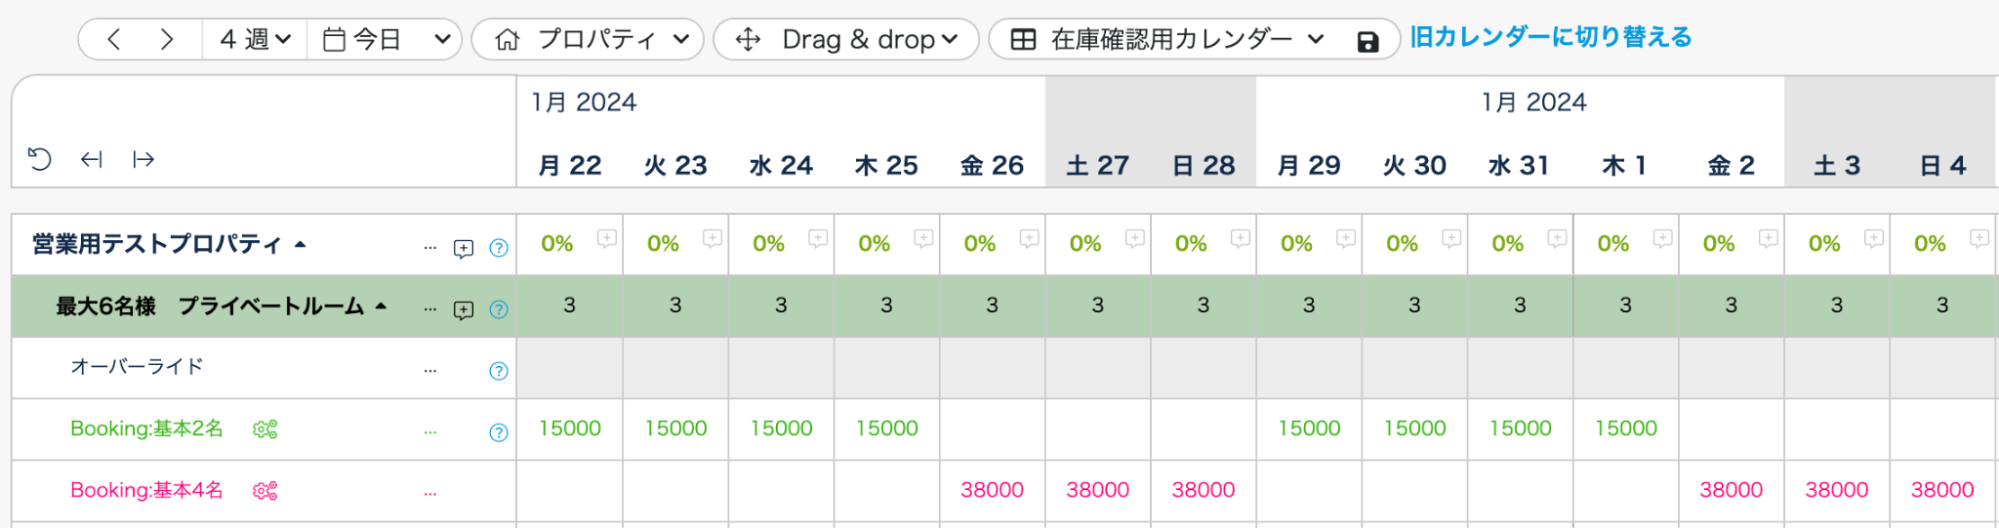Screen dimensions: 1999x529
Task: Click the 旧カレンダーに切り替える link
Action: [1550, 38]
